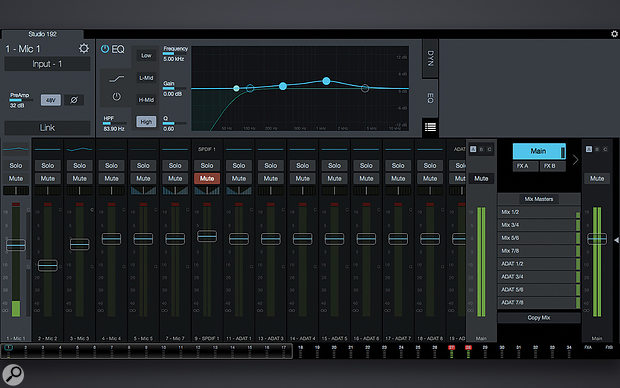The width and height of the screenshot is (620, 388).
Task: Click the Link button
Action: (x=47, y=128)
